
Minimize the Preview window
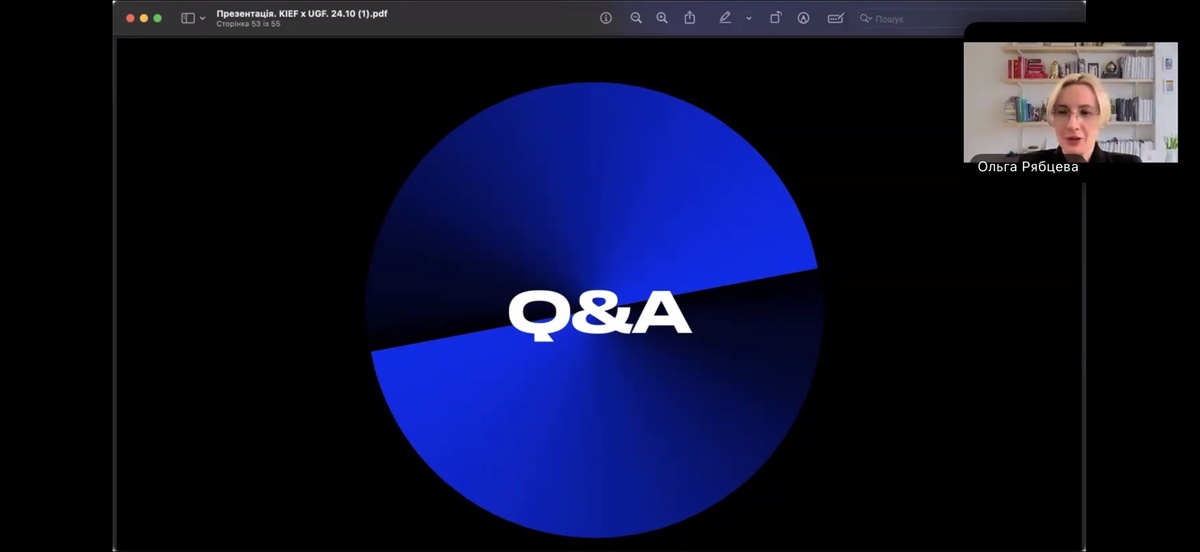click(144, 18)
